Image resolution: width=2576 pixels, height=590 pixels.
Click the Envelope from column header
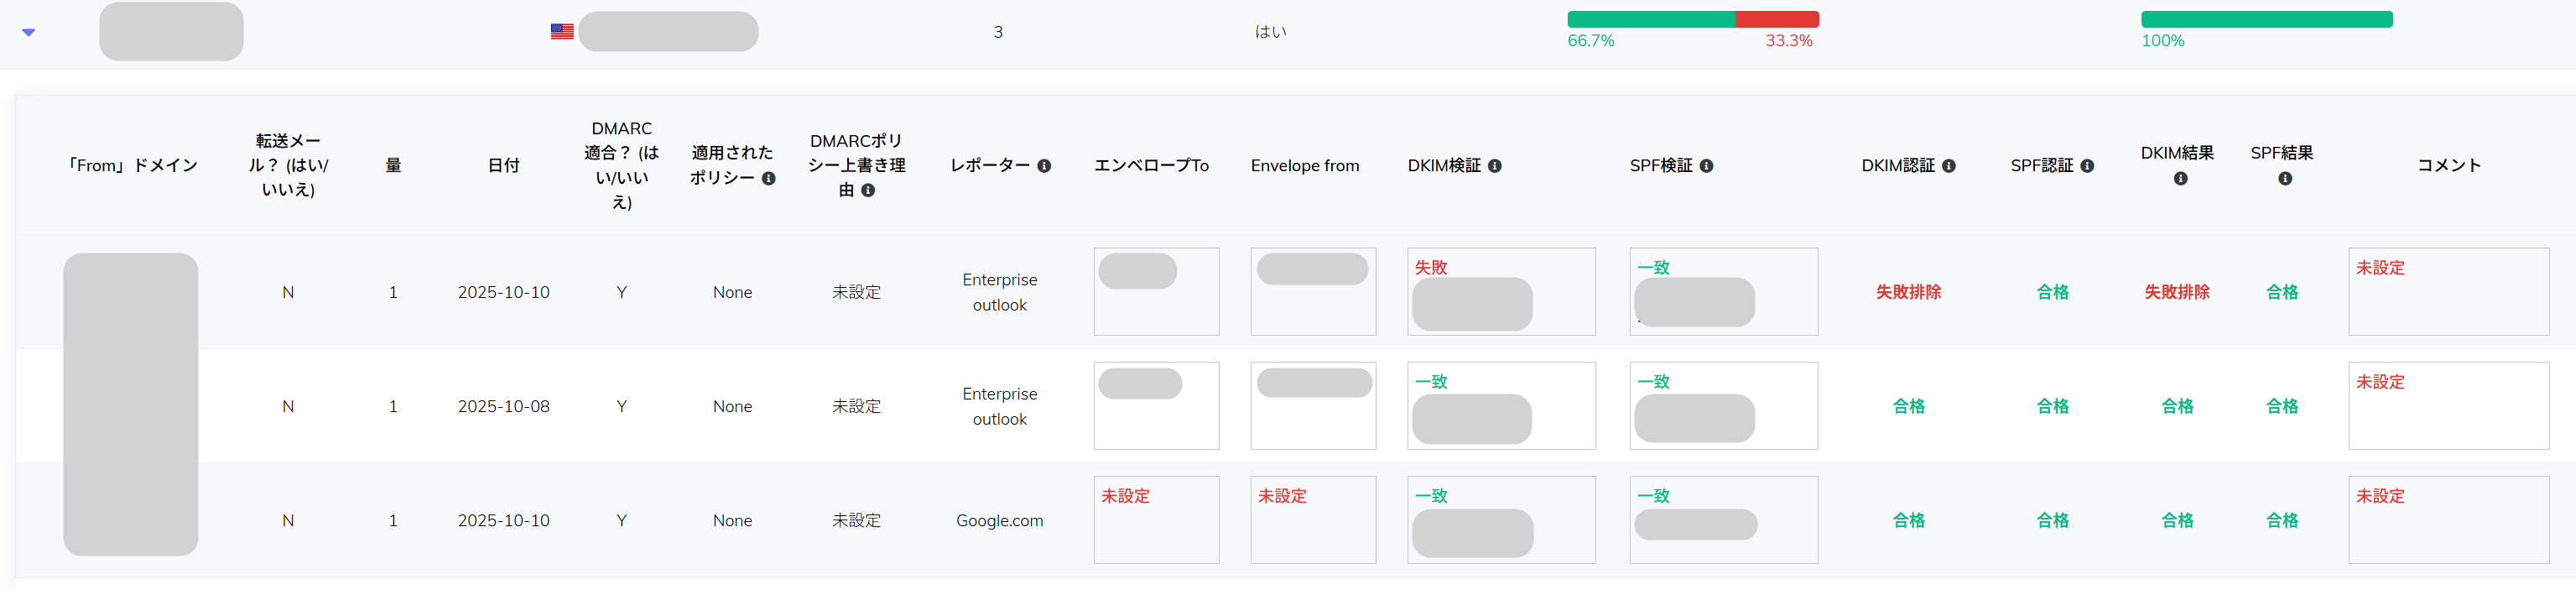click(x=1304, y=166)
